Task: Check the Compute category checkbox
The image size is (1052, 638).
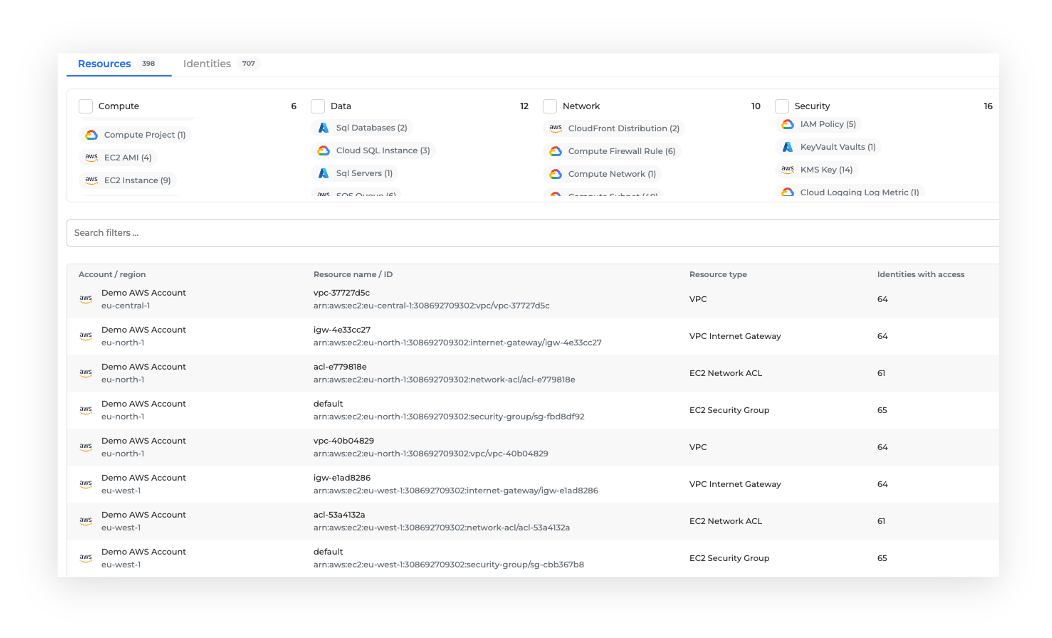Action: point(86,106)
